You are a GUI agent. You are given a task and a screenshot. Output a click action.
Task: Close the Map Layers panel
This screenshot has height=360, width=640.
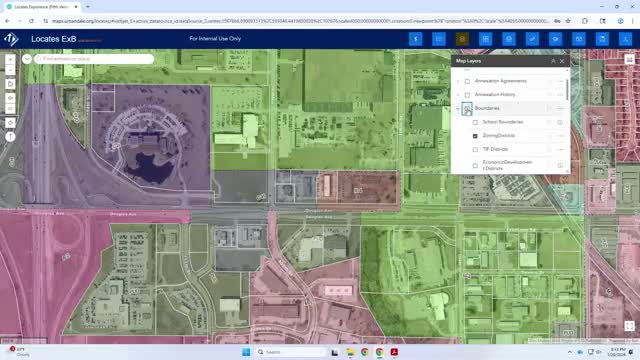(x=562, y=61)
